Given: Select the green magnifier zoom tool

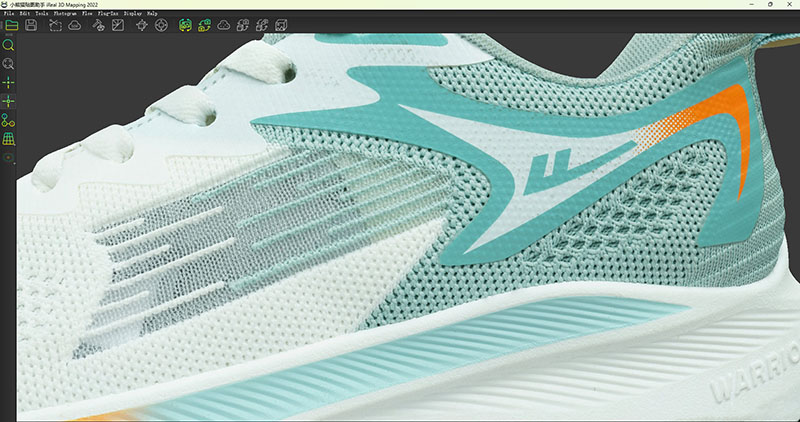Looking at the screenshot, I should pos(8,45).
